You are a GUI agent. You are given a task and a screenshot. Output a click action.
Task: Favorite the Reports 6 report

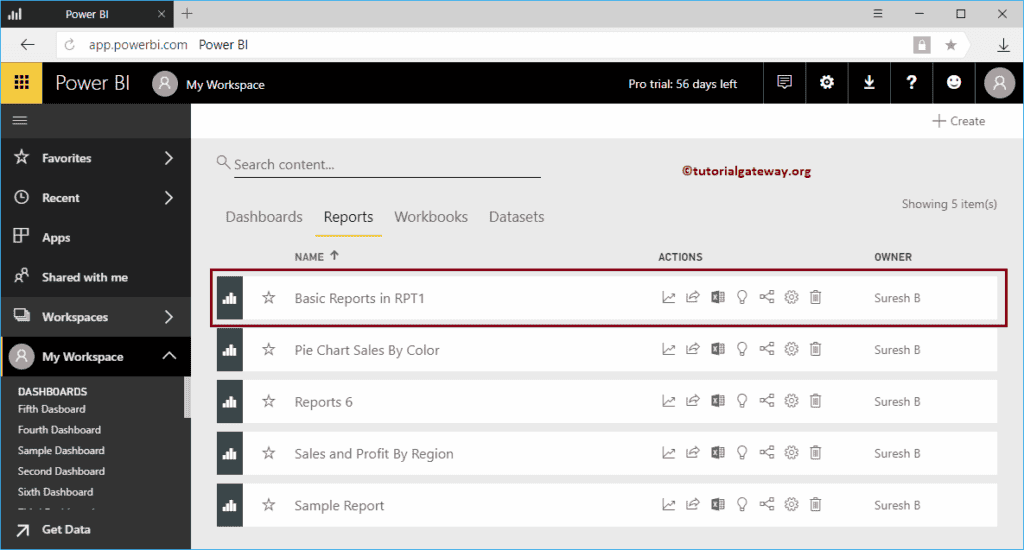click(x=268, y=401)
